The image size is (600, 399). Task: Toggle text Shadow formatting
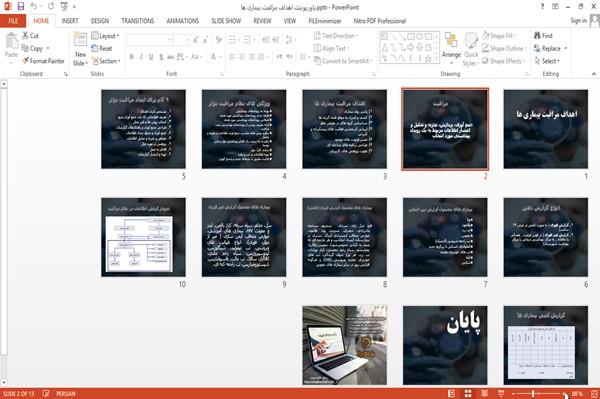pyautogui.click(x=161, y=57)
